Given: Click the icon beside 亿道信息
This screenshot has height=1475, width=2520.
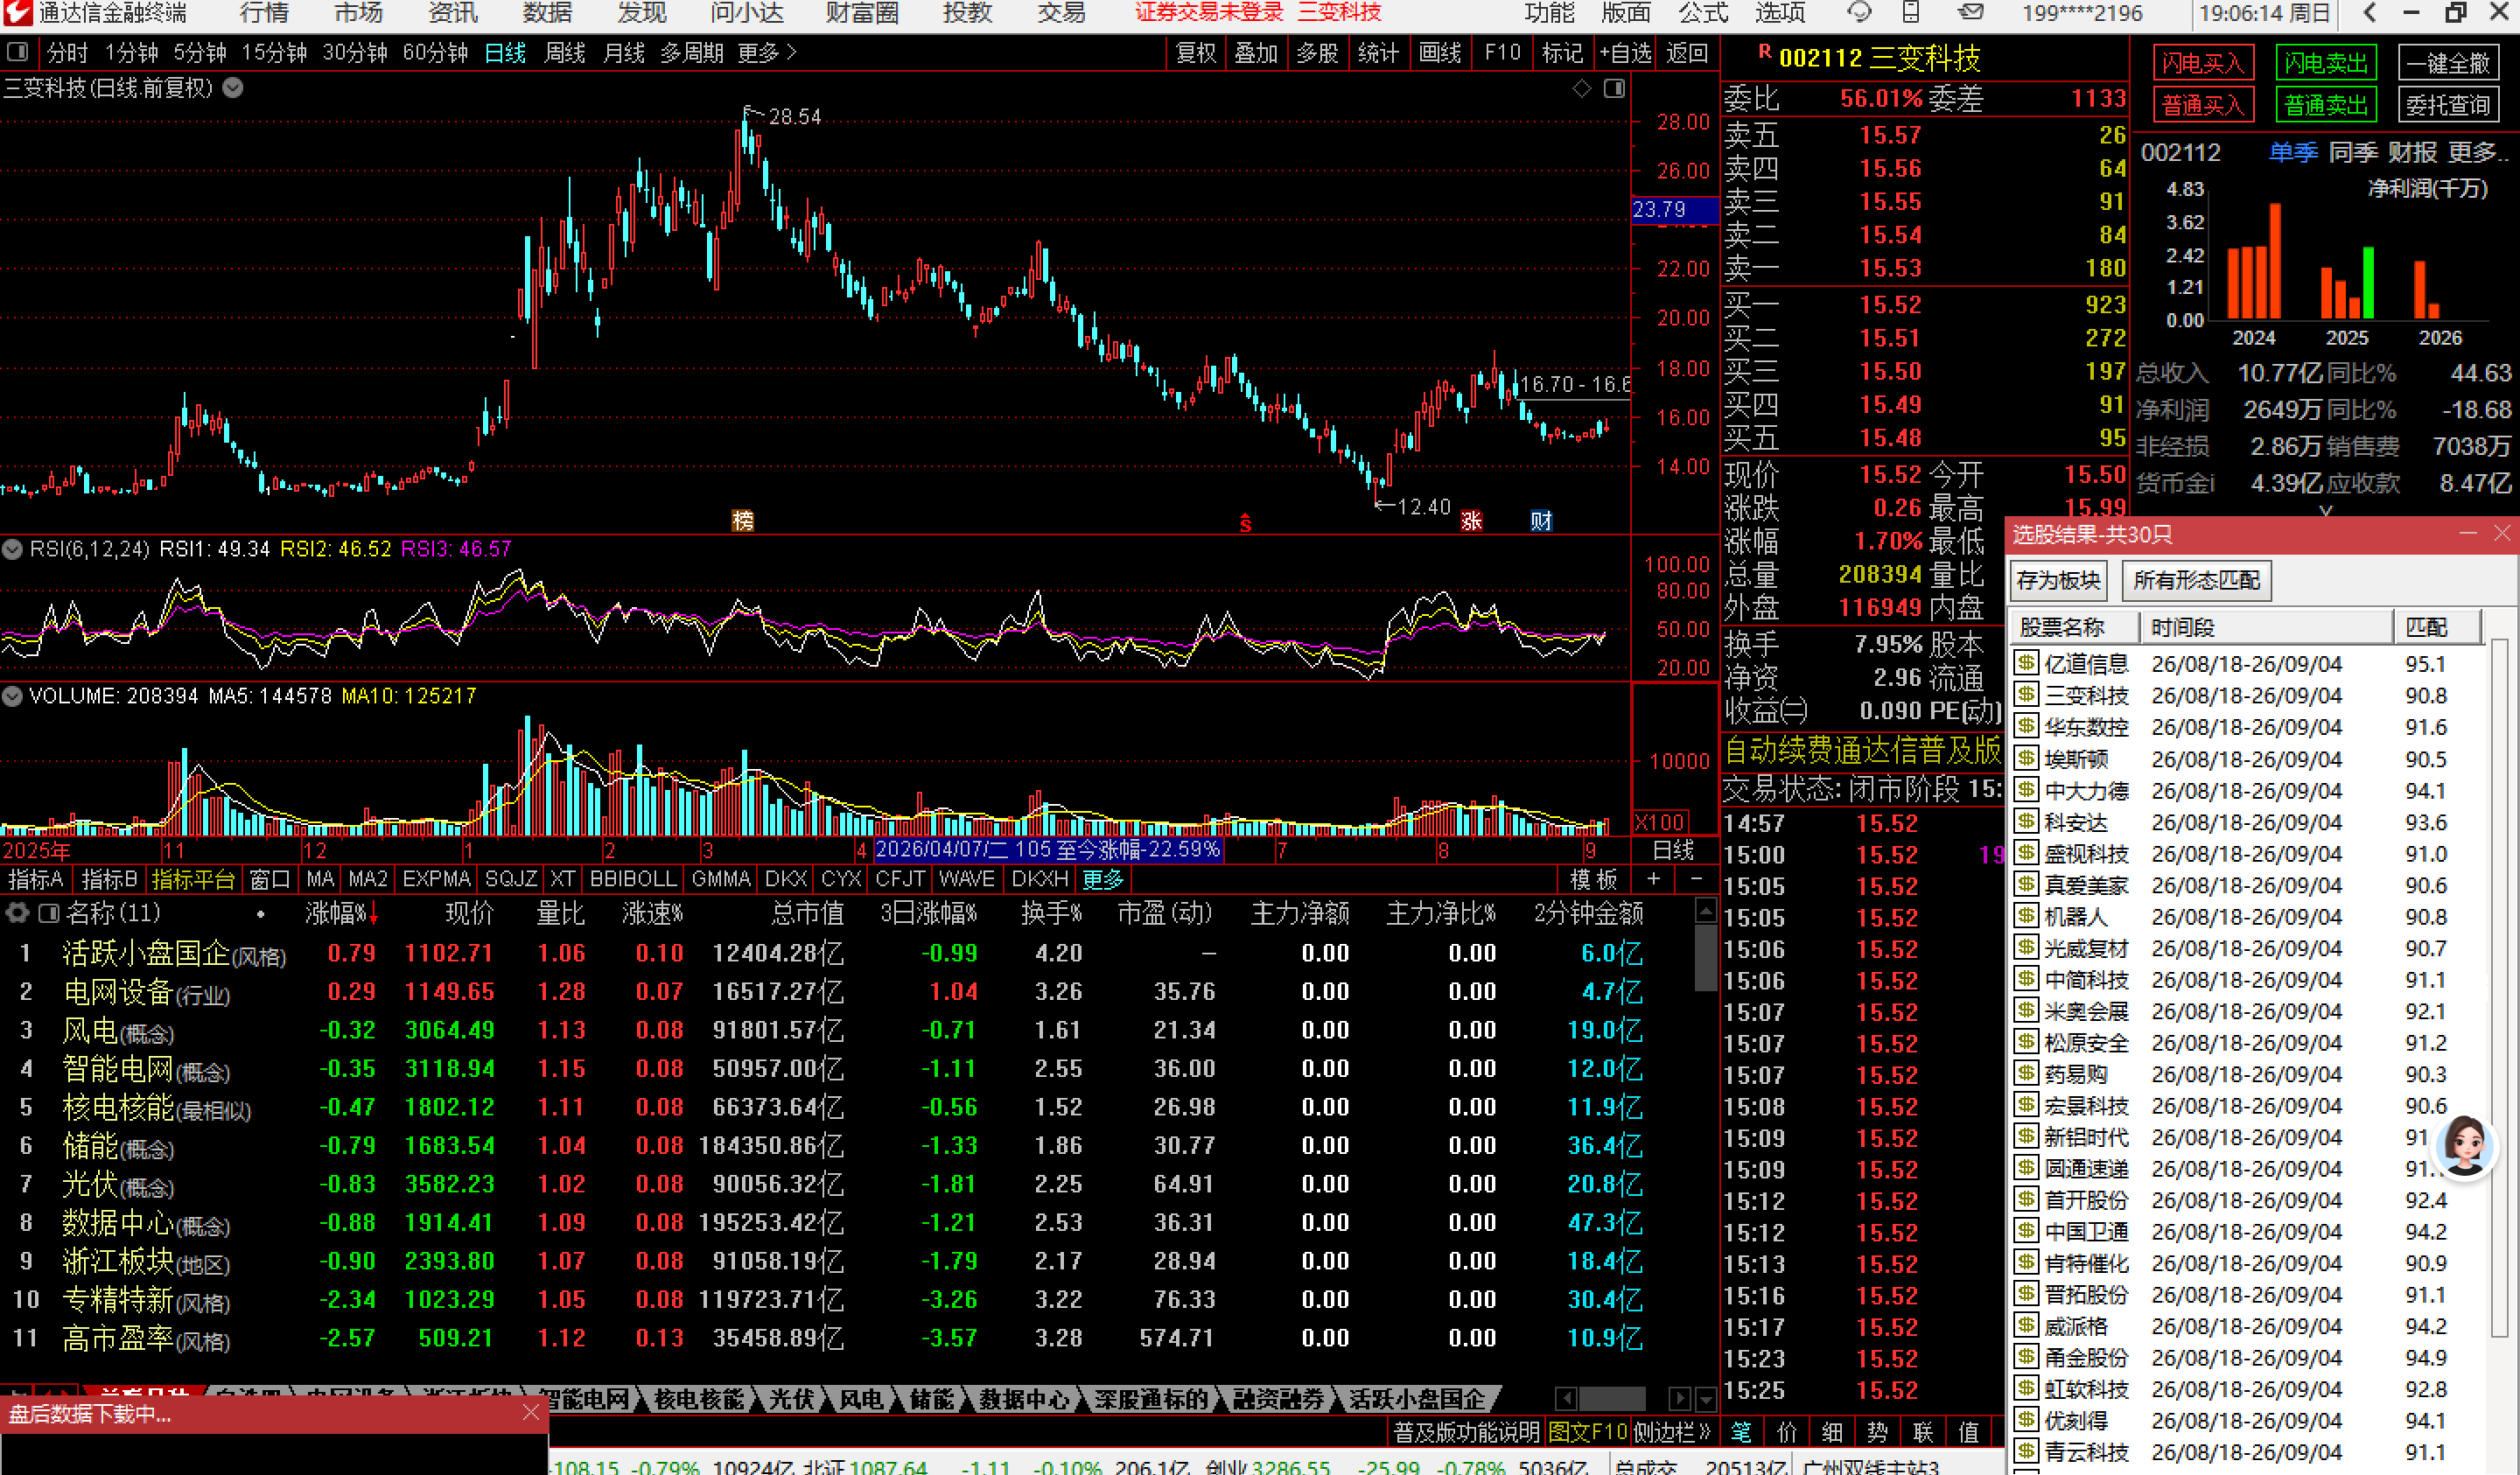Looking at the screenshot, I should coord(2026,663).
